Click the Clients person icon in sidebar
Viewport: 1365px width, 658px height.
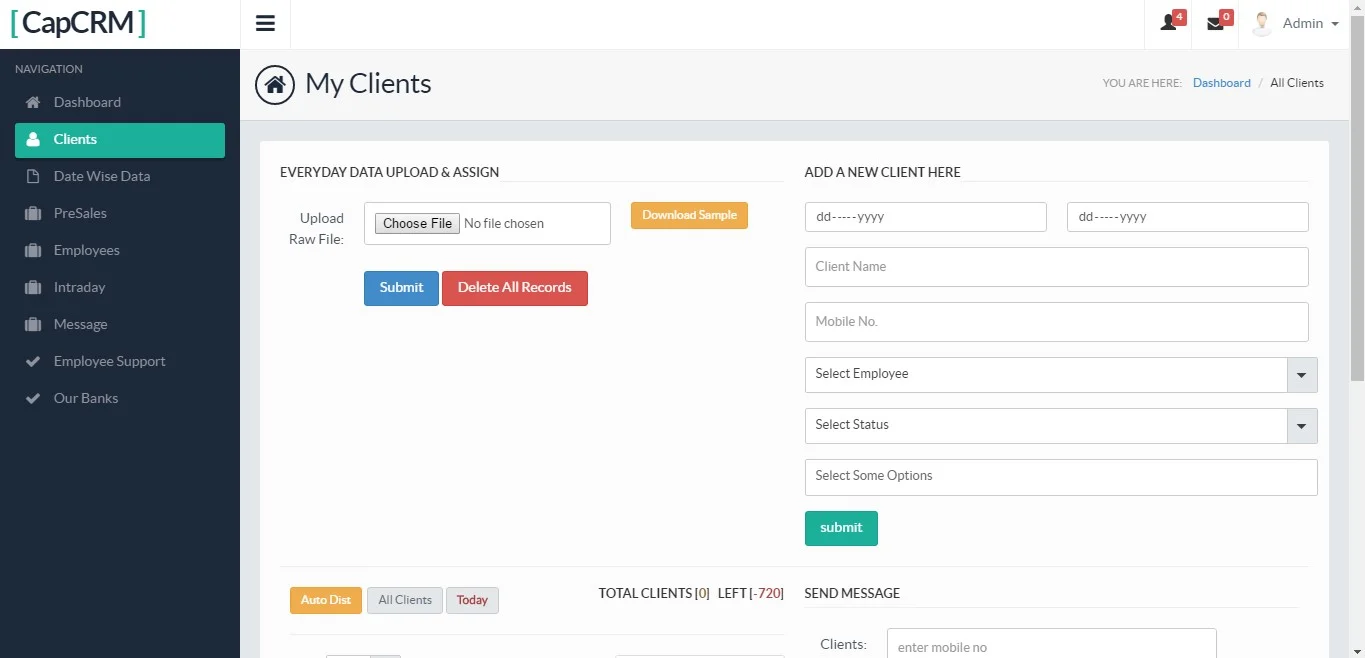(33, 139)
